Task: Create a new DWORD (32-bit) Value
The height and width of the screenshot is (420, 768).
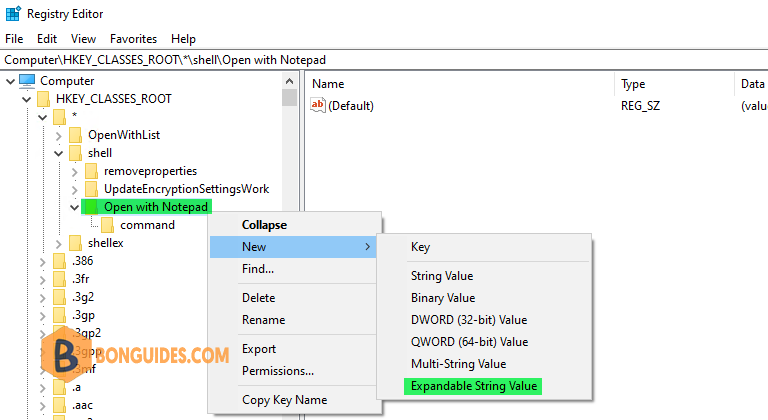Action: [x=484, y=320]
